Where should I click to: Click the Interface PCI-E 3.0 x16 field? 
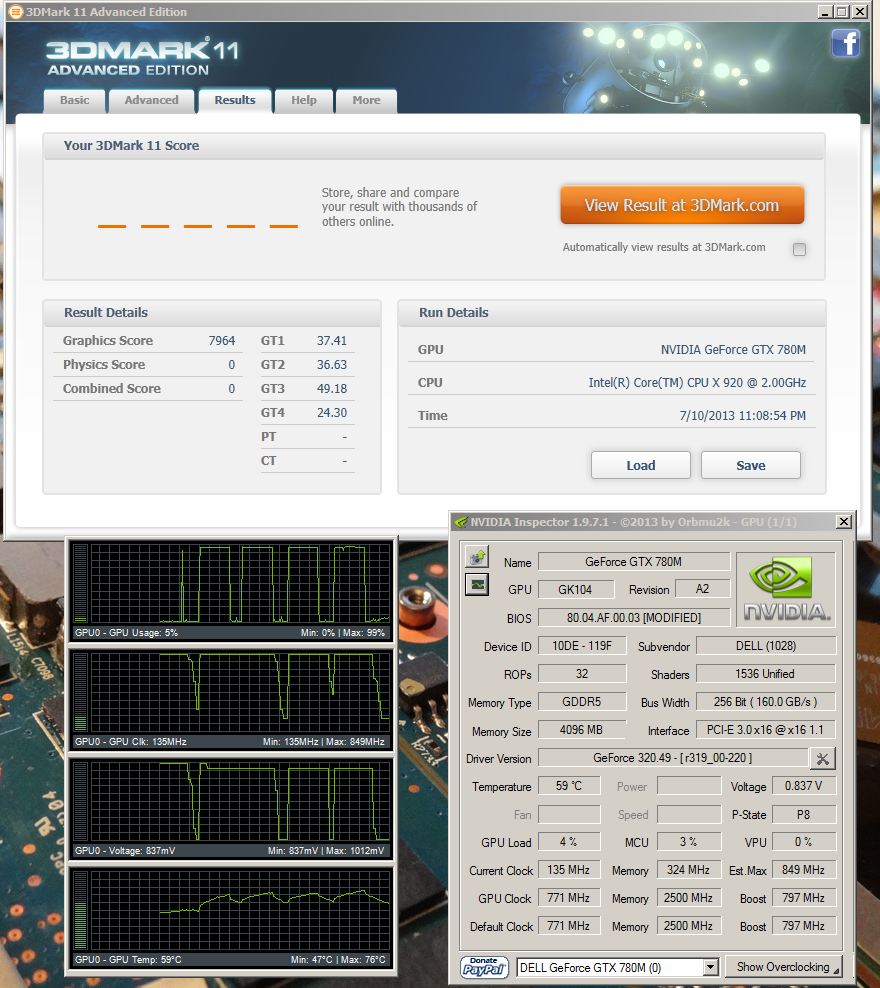765,730
